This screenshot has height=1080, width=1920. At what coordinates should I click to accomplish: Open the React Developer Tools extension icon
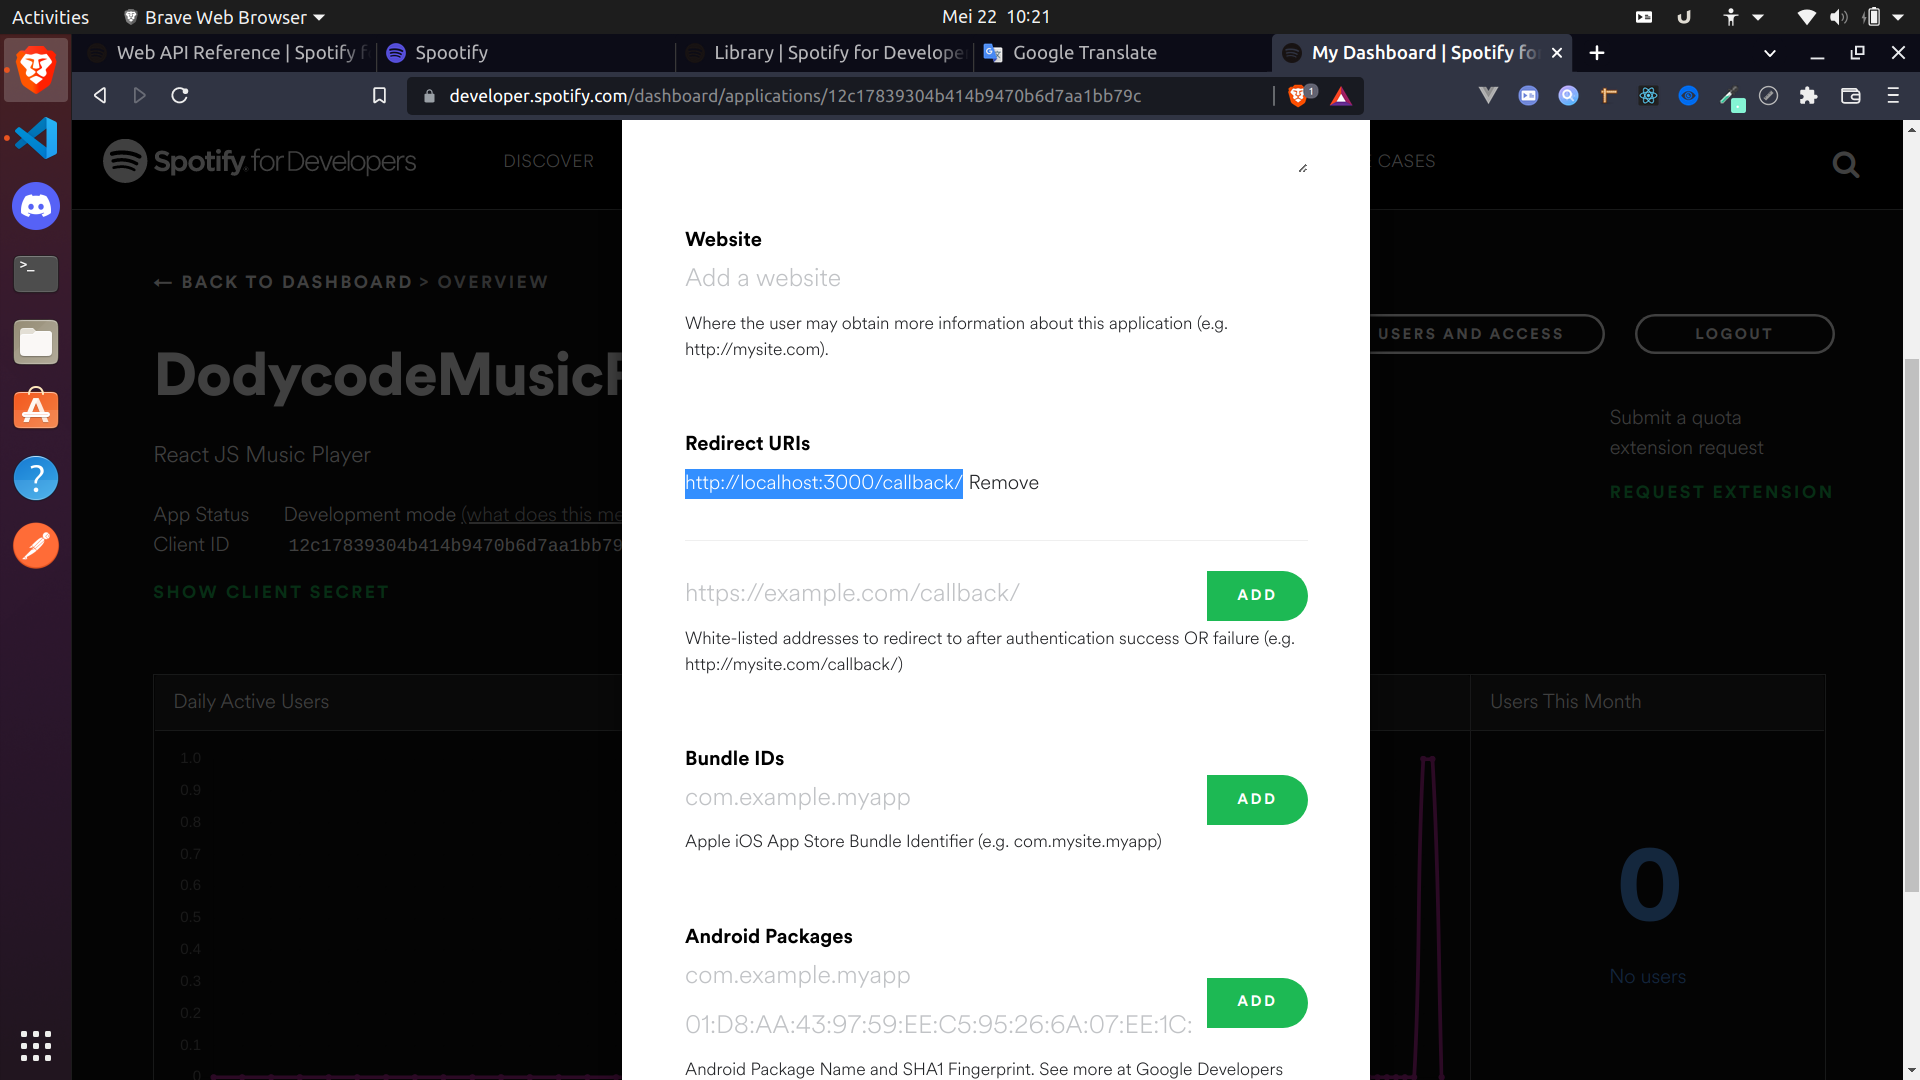click(1648, 96)
